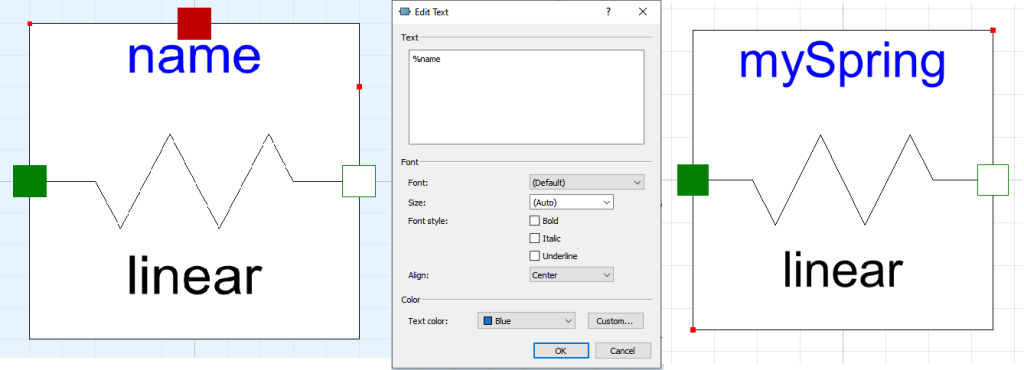Select the spring zigzag line in left diagram

pyautogui.click(x=194, y=181)
